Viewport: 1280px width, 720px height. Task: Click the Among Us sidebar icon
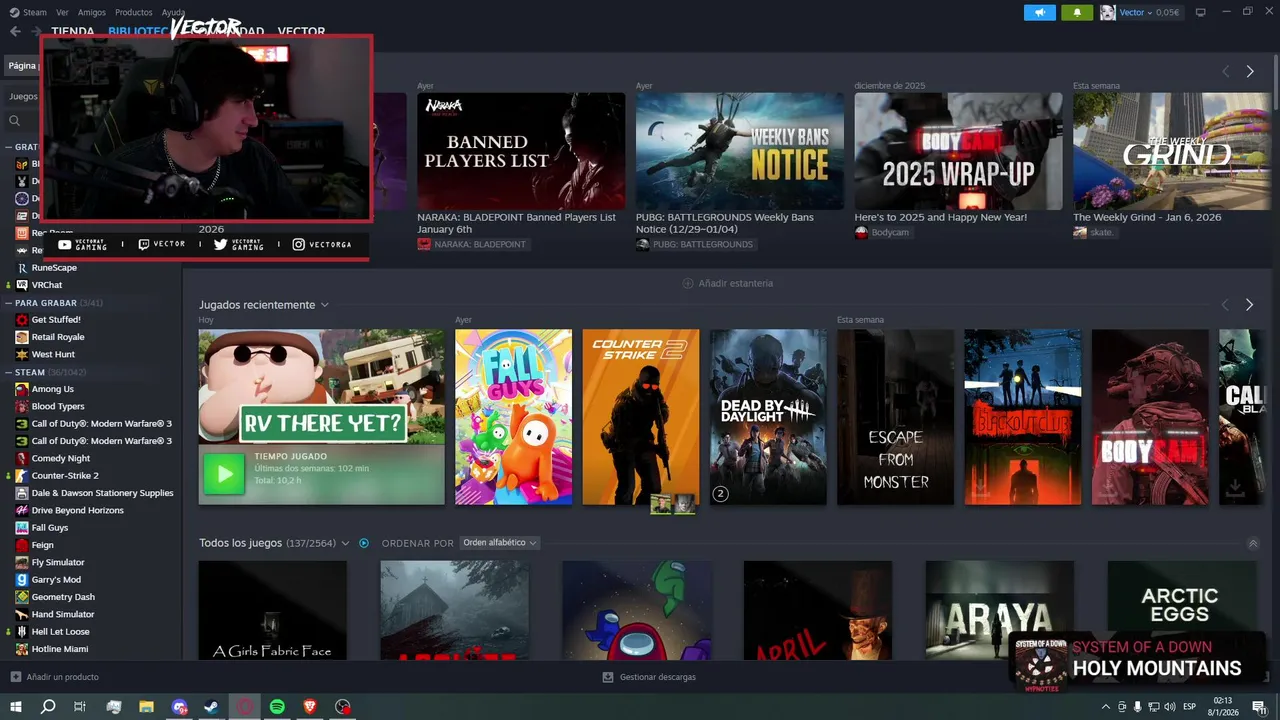tap(22, 389)
